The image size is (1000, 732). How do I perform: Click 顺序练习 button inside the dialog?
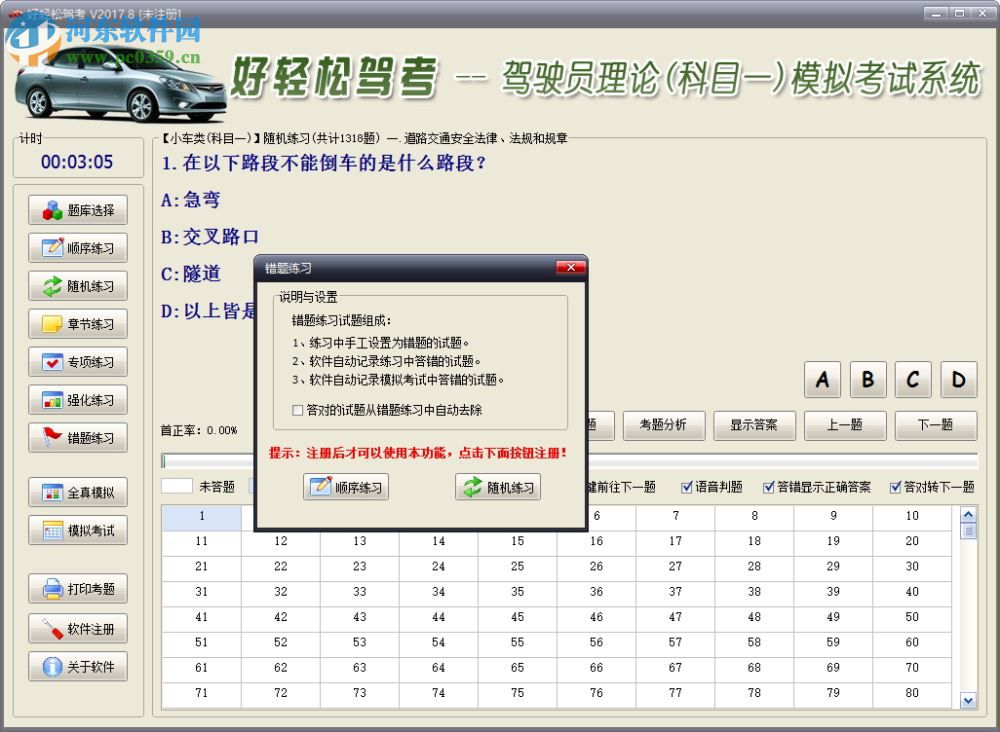coord(346,487)
